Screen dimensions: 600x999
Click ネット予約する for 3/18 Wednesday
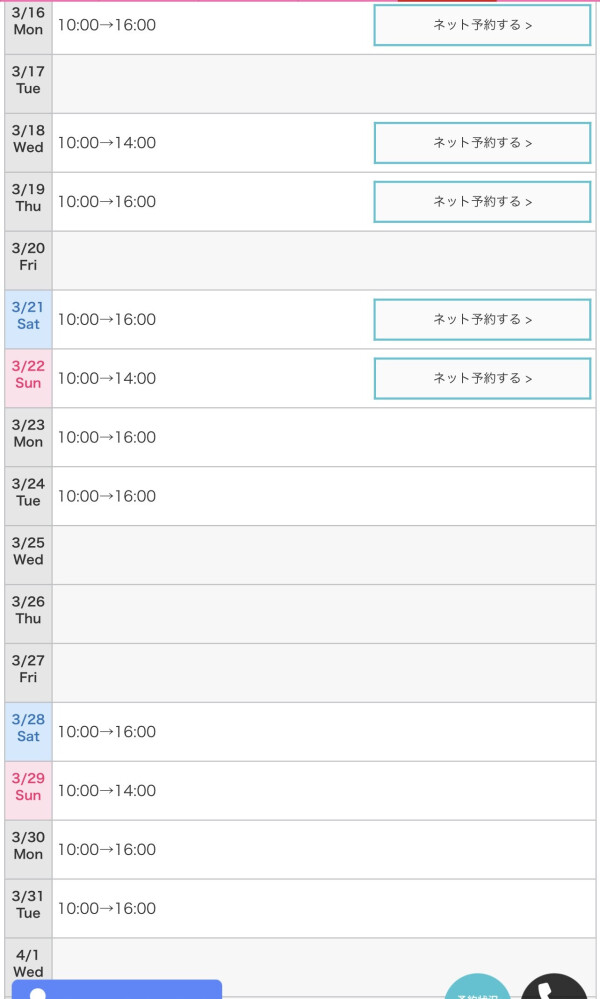pyautogui.click(x=482, y=143)
